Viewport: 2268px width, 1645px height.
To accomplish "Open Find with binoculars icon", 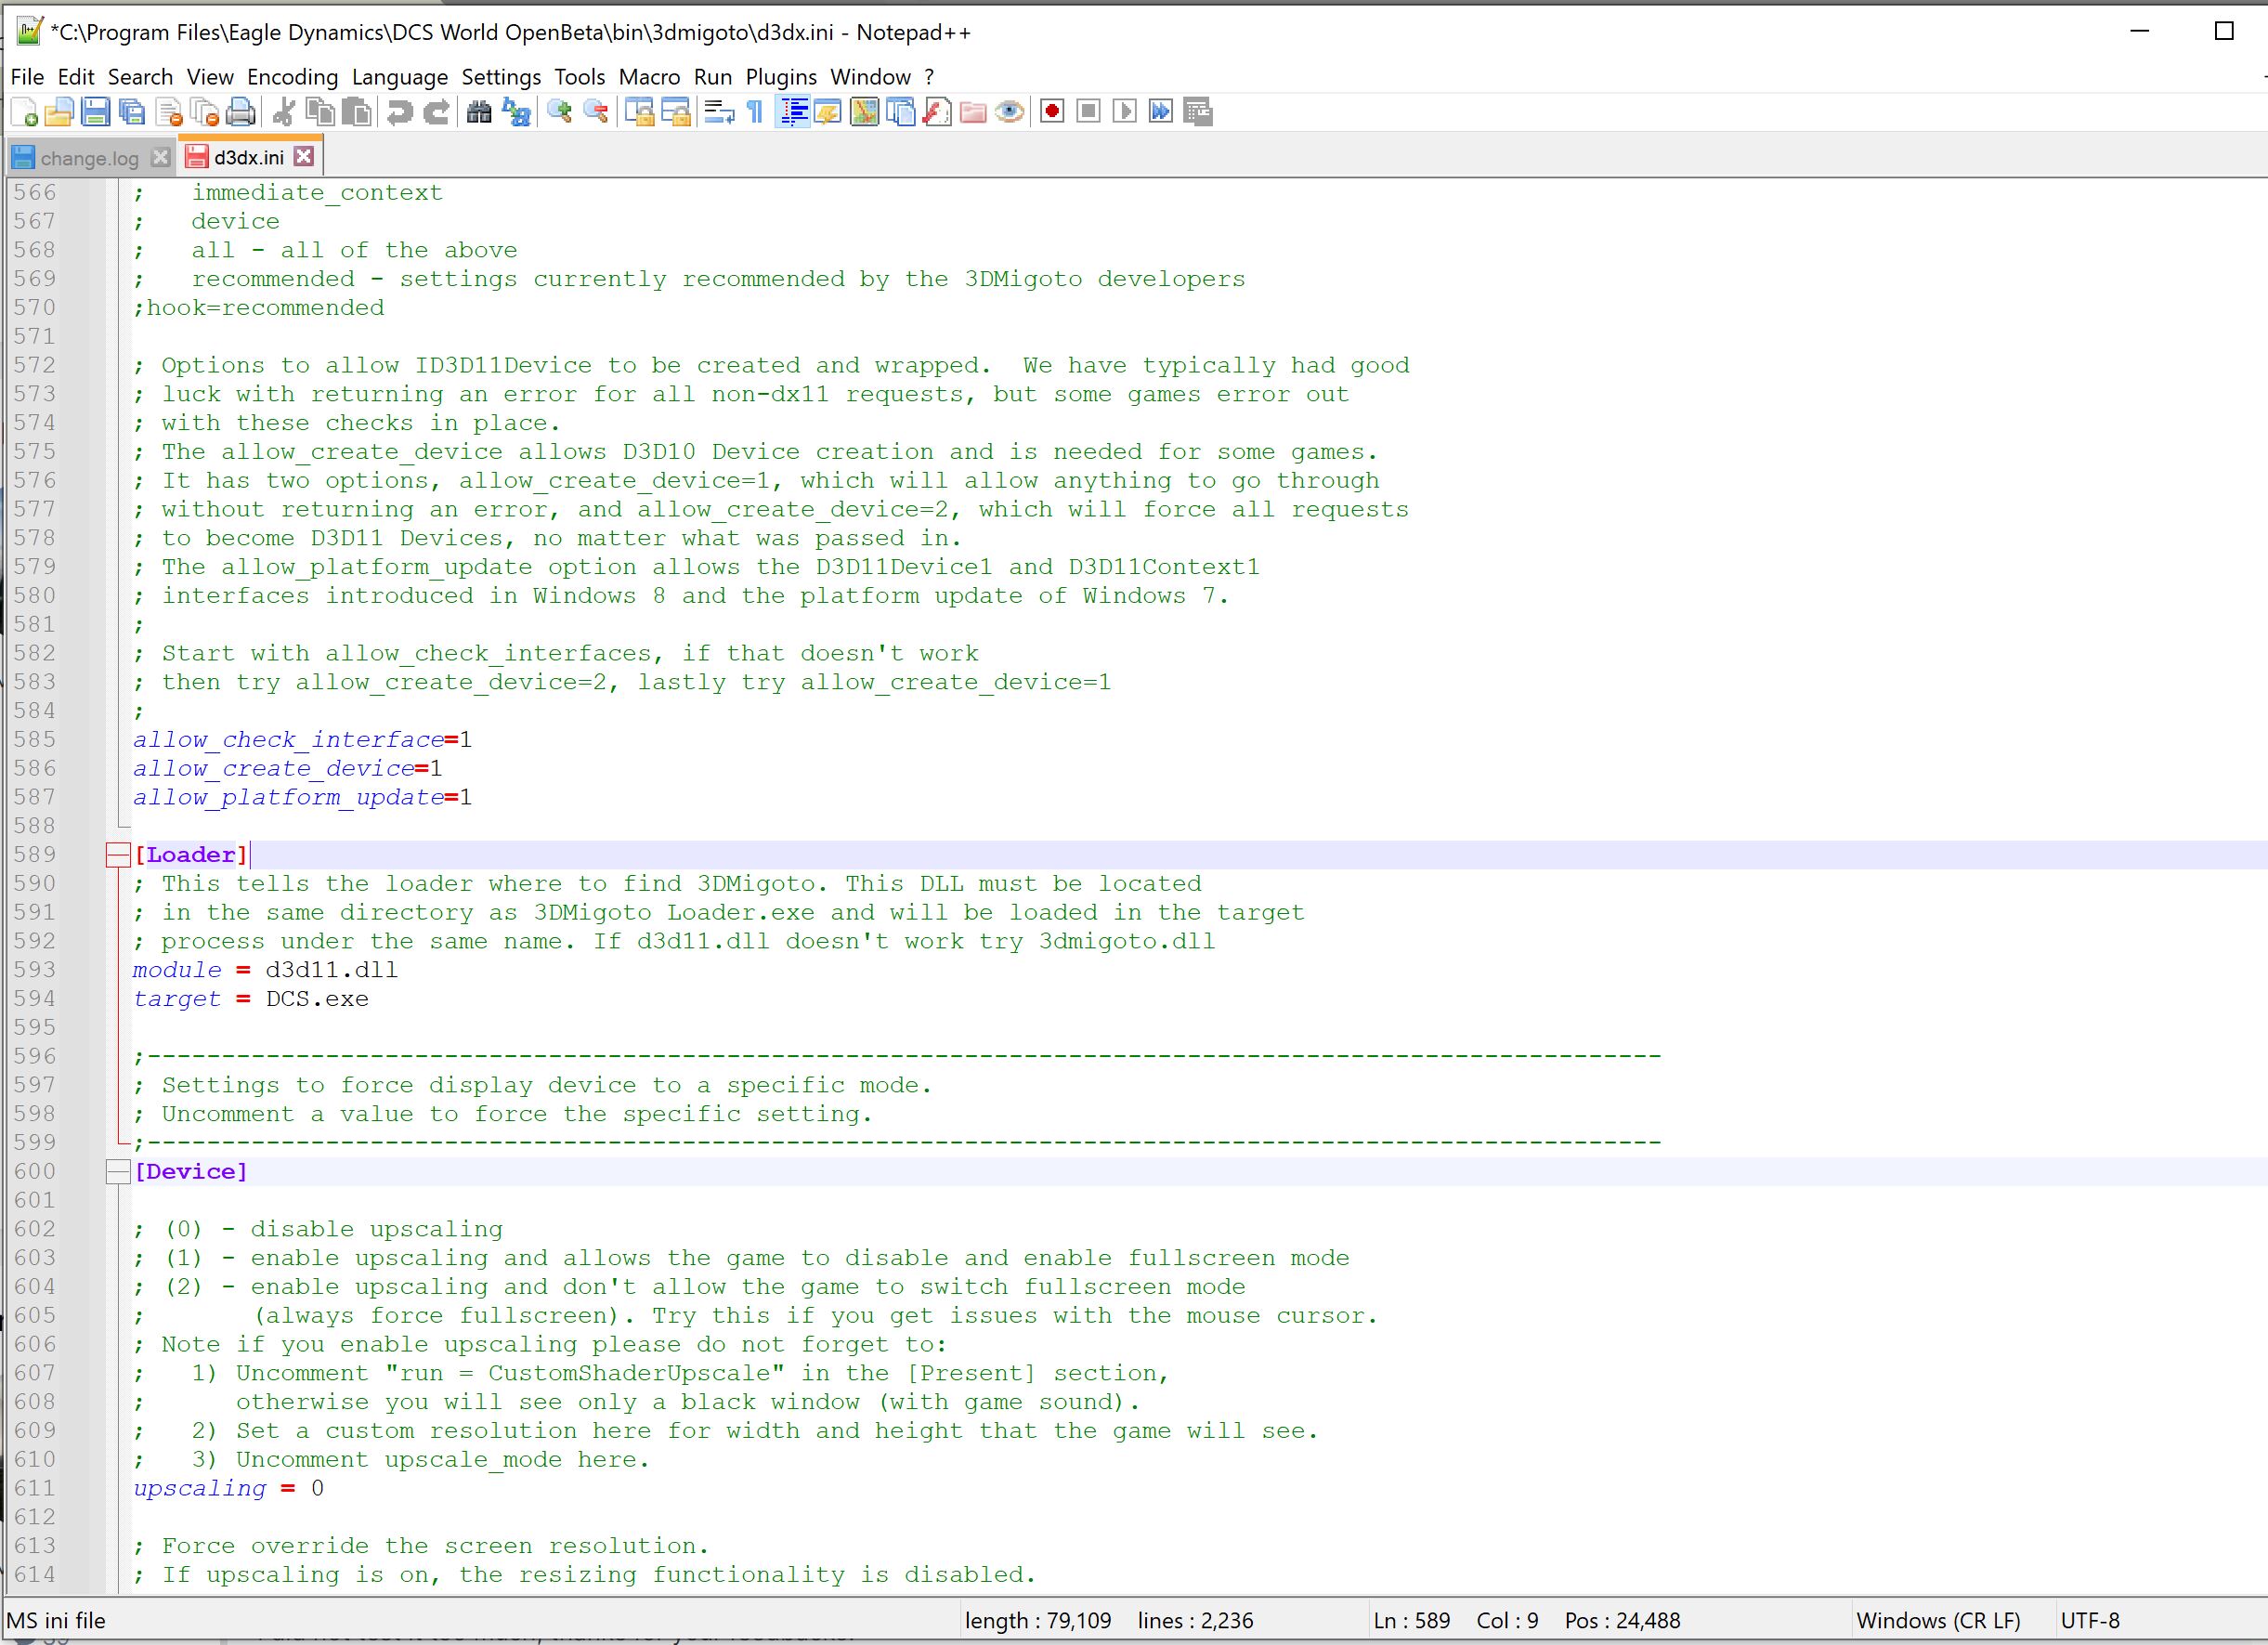I will (x=479, y=112).
